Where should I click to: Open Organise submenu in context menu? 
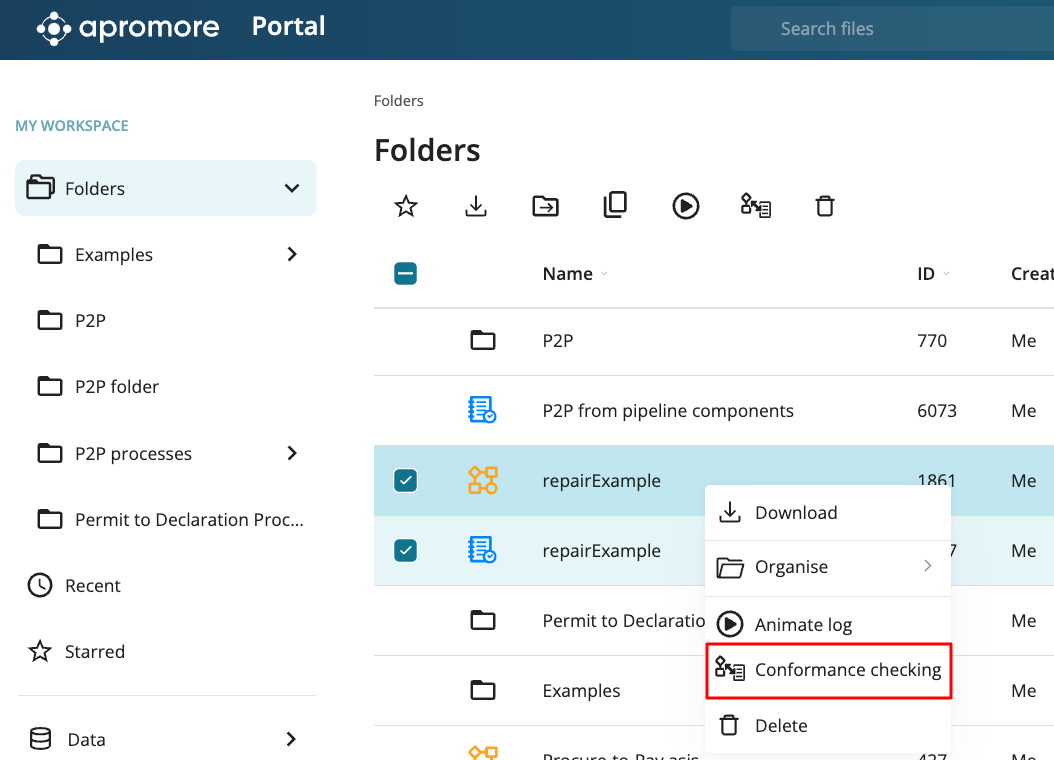click(828, 567)
